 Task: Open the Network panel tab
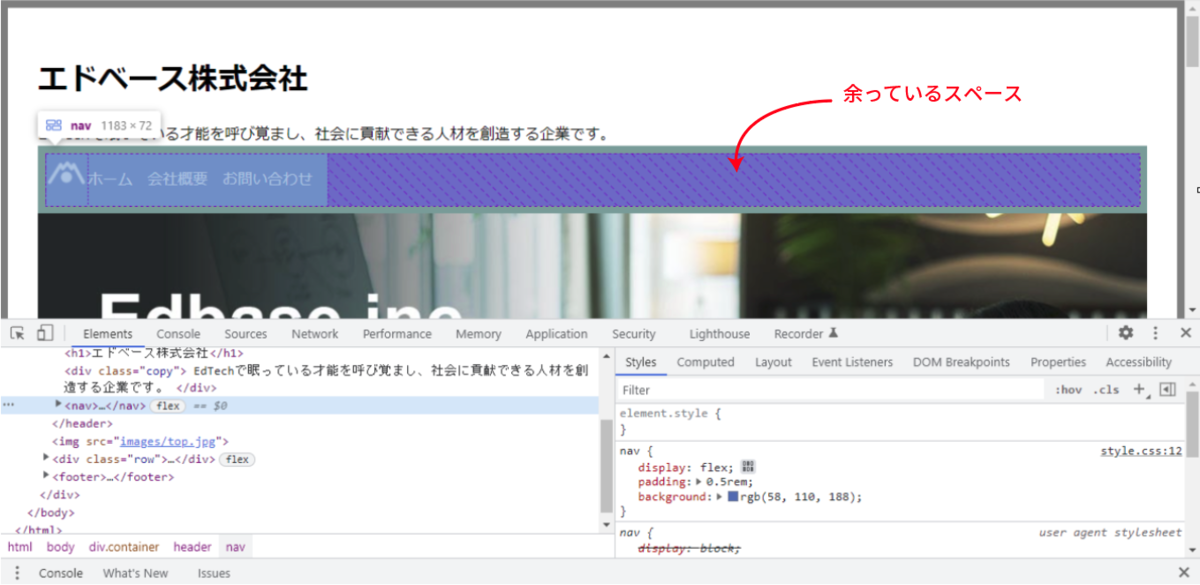[315, 334]
